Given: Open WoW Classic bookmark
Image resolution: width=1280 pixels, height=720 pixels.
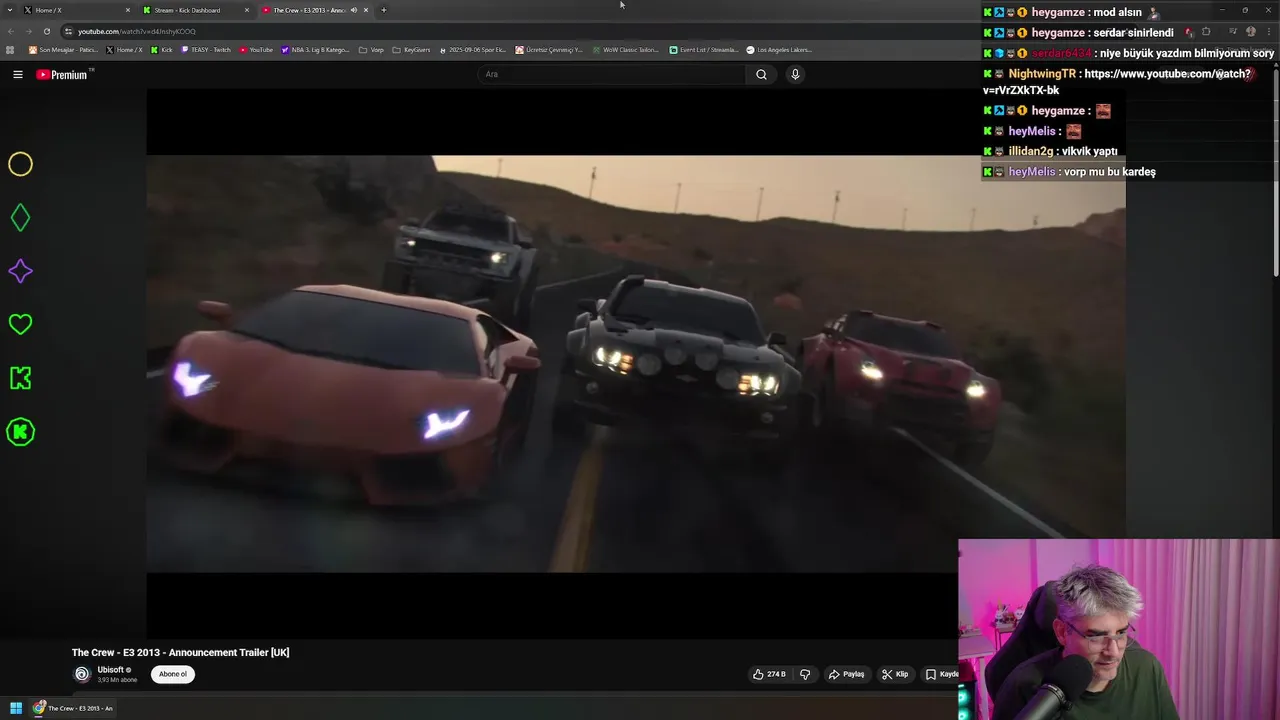Looking at the screenshot, I should 625,49.
